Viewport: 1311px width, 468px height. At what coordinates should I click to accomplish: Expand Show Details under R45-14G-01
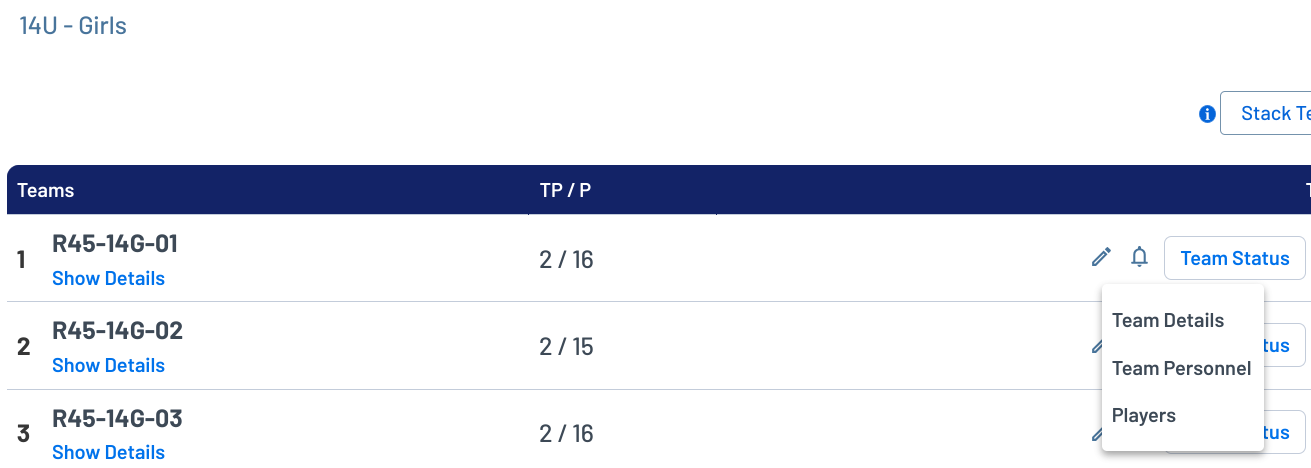coord(108,279)
